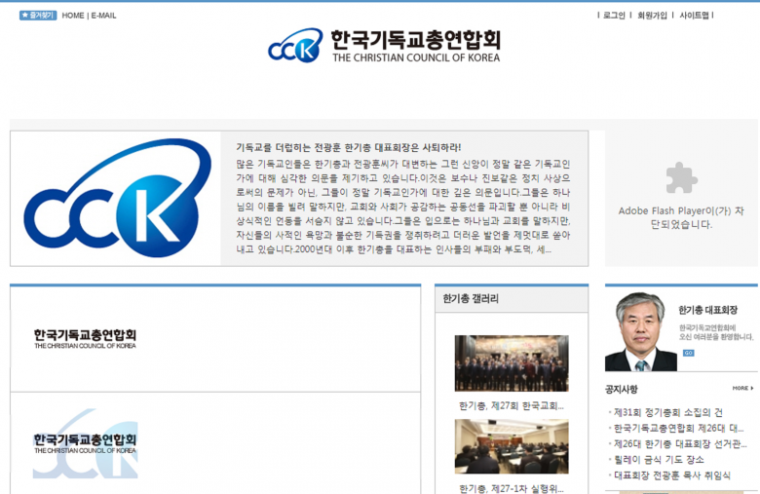Open the conference room gallery thumbnail
Screen dimensions: 760x494
click(511, 446)
